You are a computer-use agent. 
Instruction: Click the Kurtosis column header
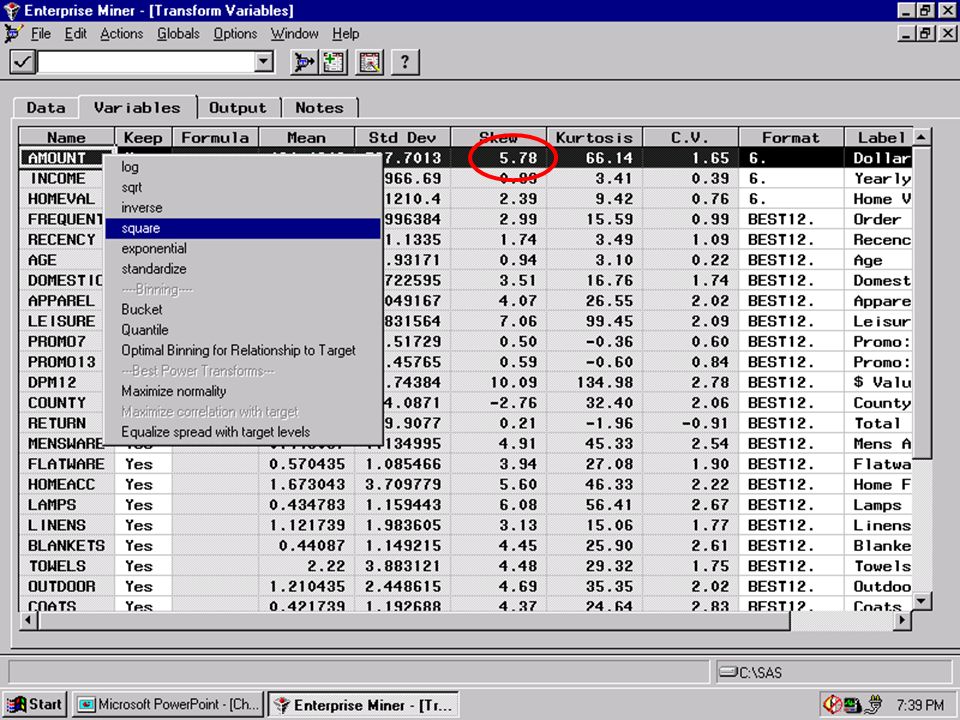[x=594, y=137]
